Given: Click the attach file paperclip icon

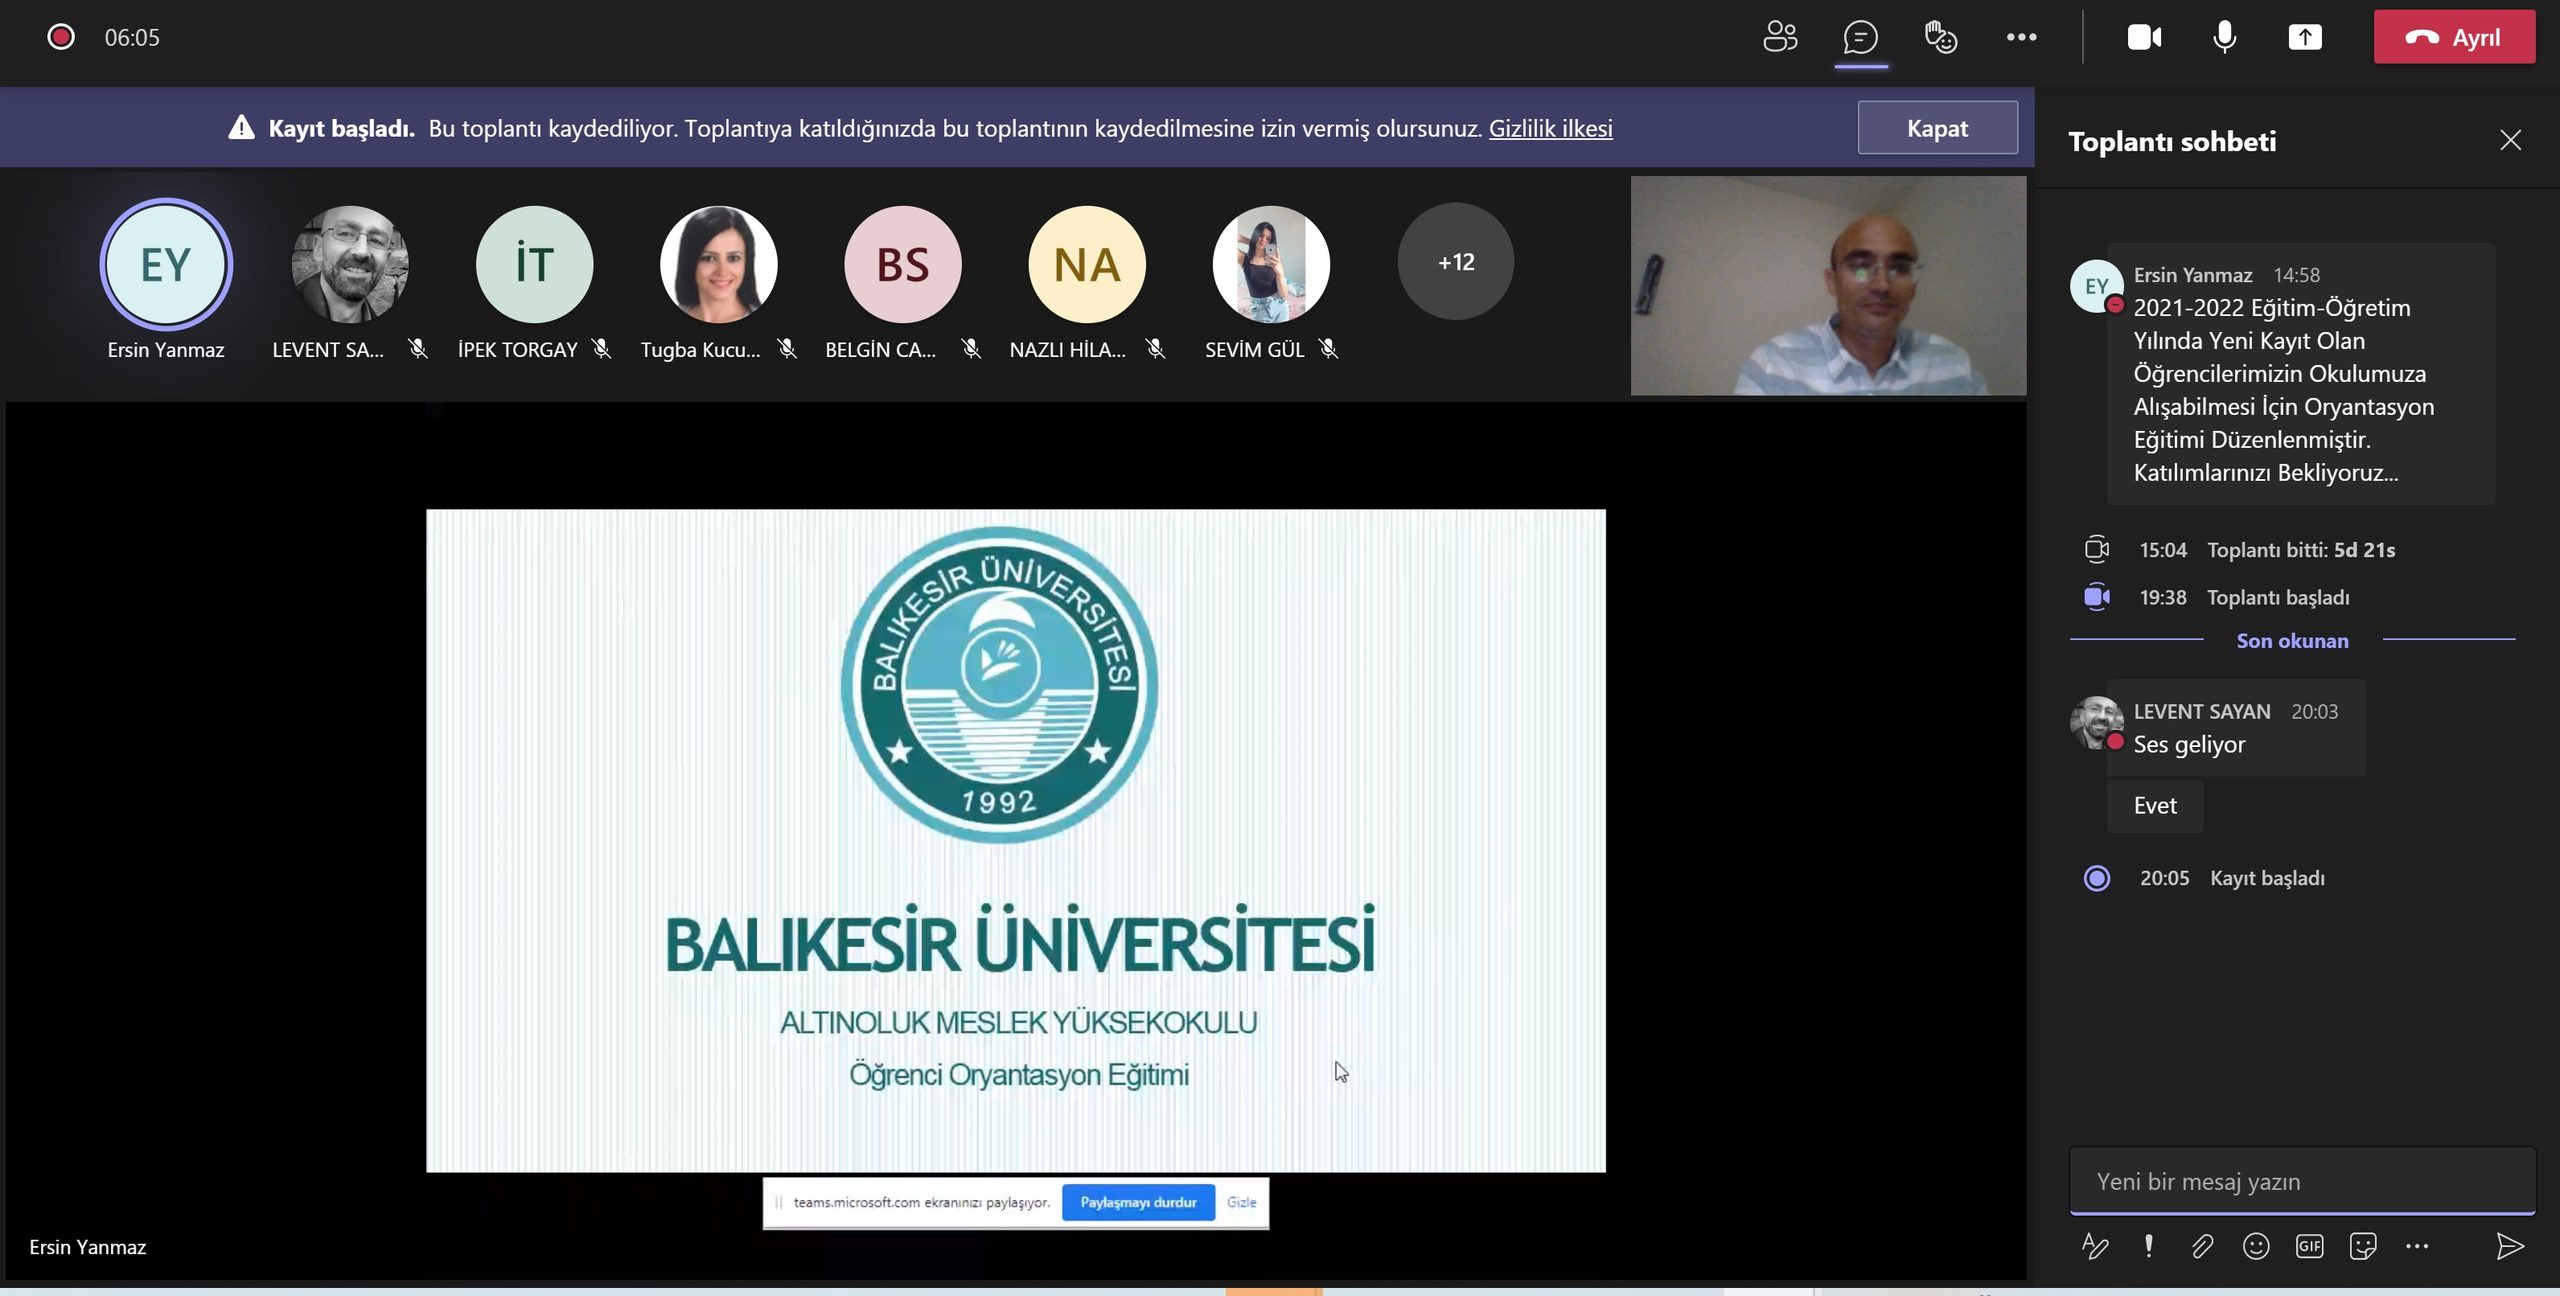Looking at the screenshot, I should [2202, 1246].
